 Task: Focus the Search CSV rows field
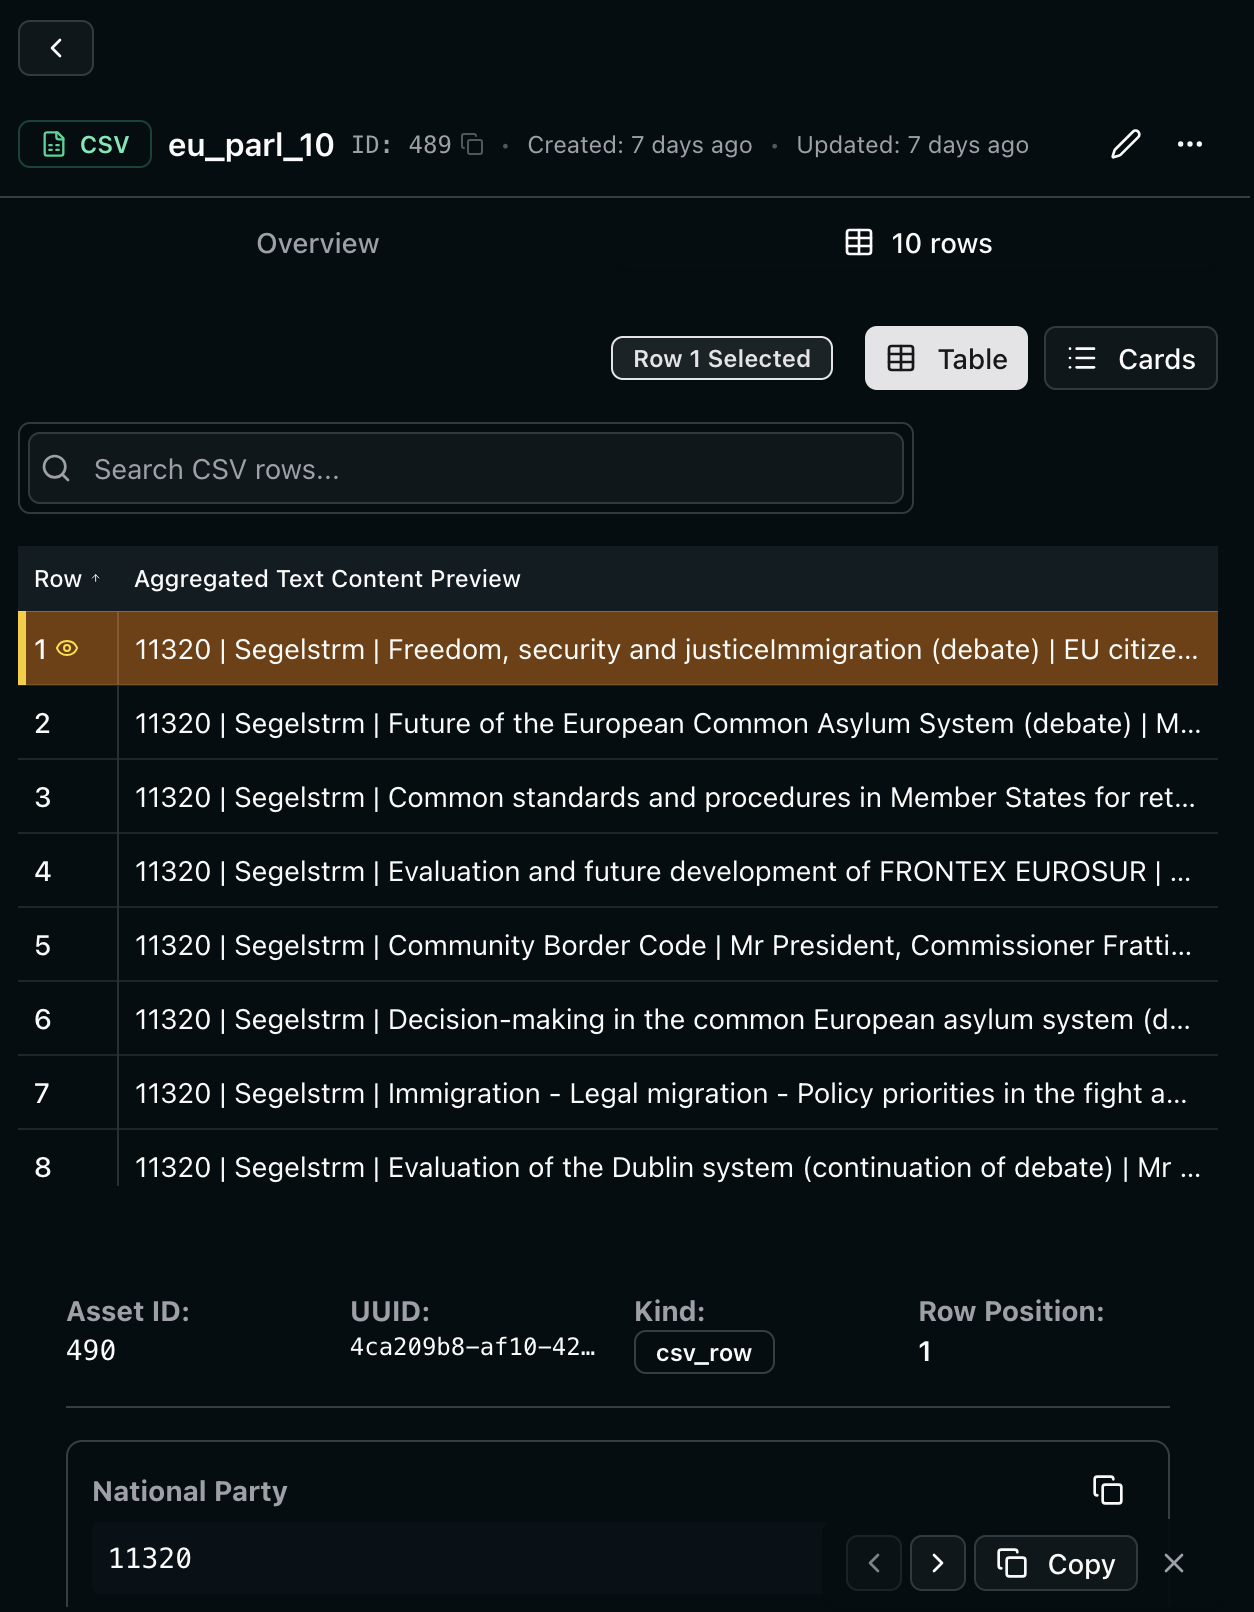[x=466, y=468]
